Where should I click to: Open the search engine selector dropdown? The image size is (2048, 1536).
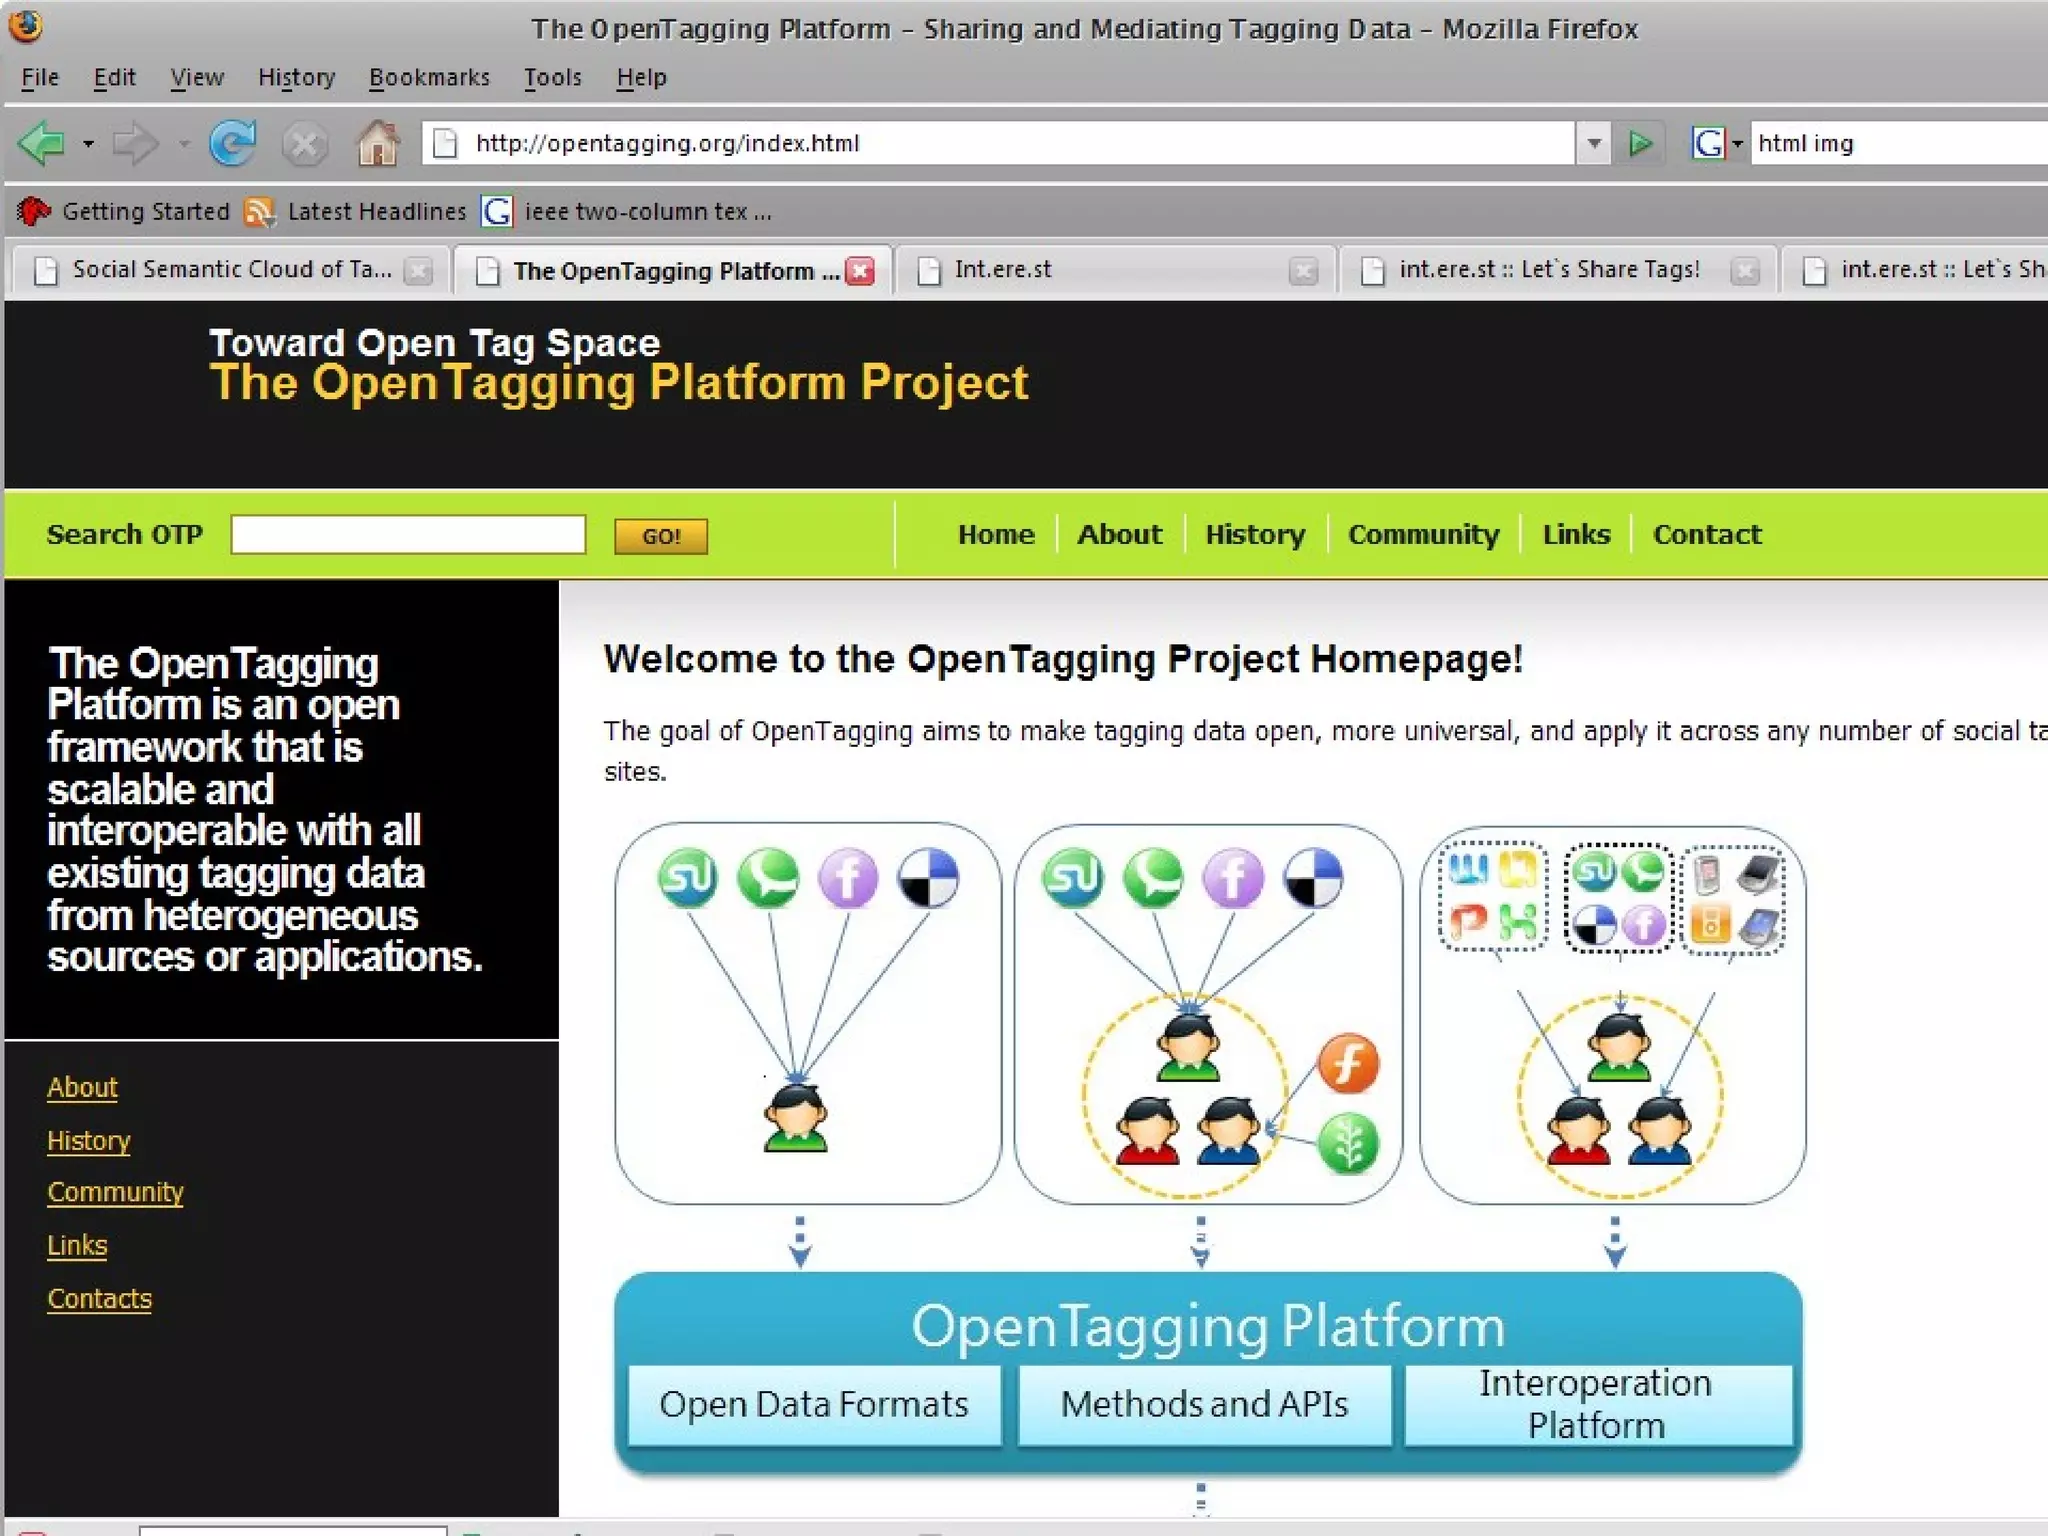pyautogui.click(x=1737, y=145)
